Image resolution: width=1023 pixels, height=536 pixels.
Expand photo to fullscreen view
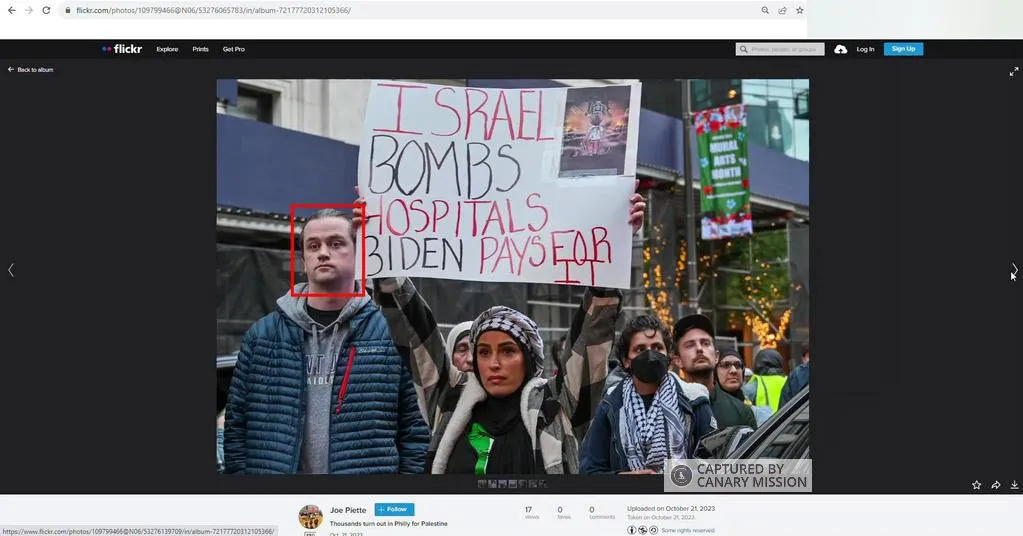[1013, 72]
